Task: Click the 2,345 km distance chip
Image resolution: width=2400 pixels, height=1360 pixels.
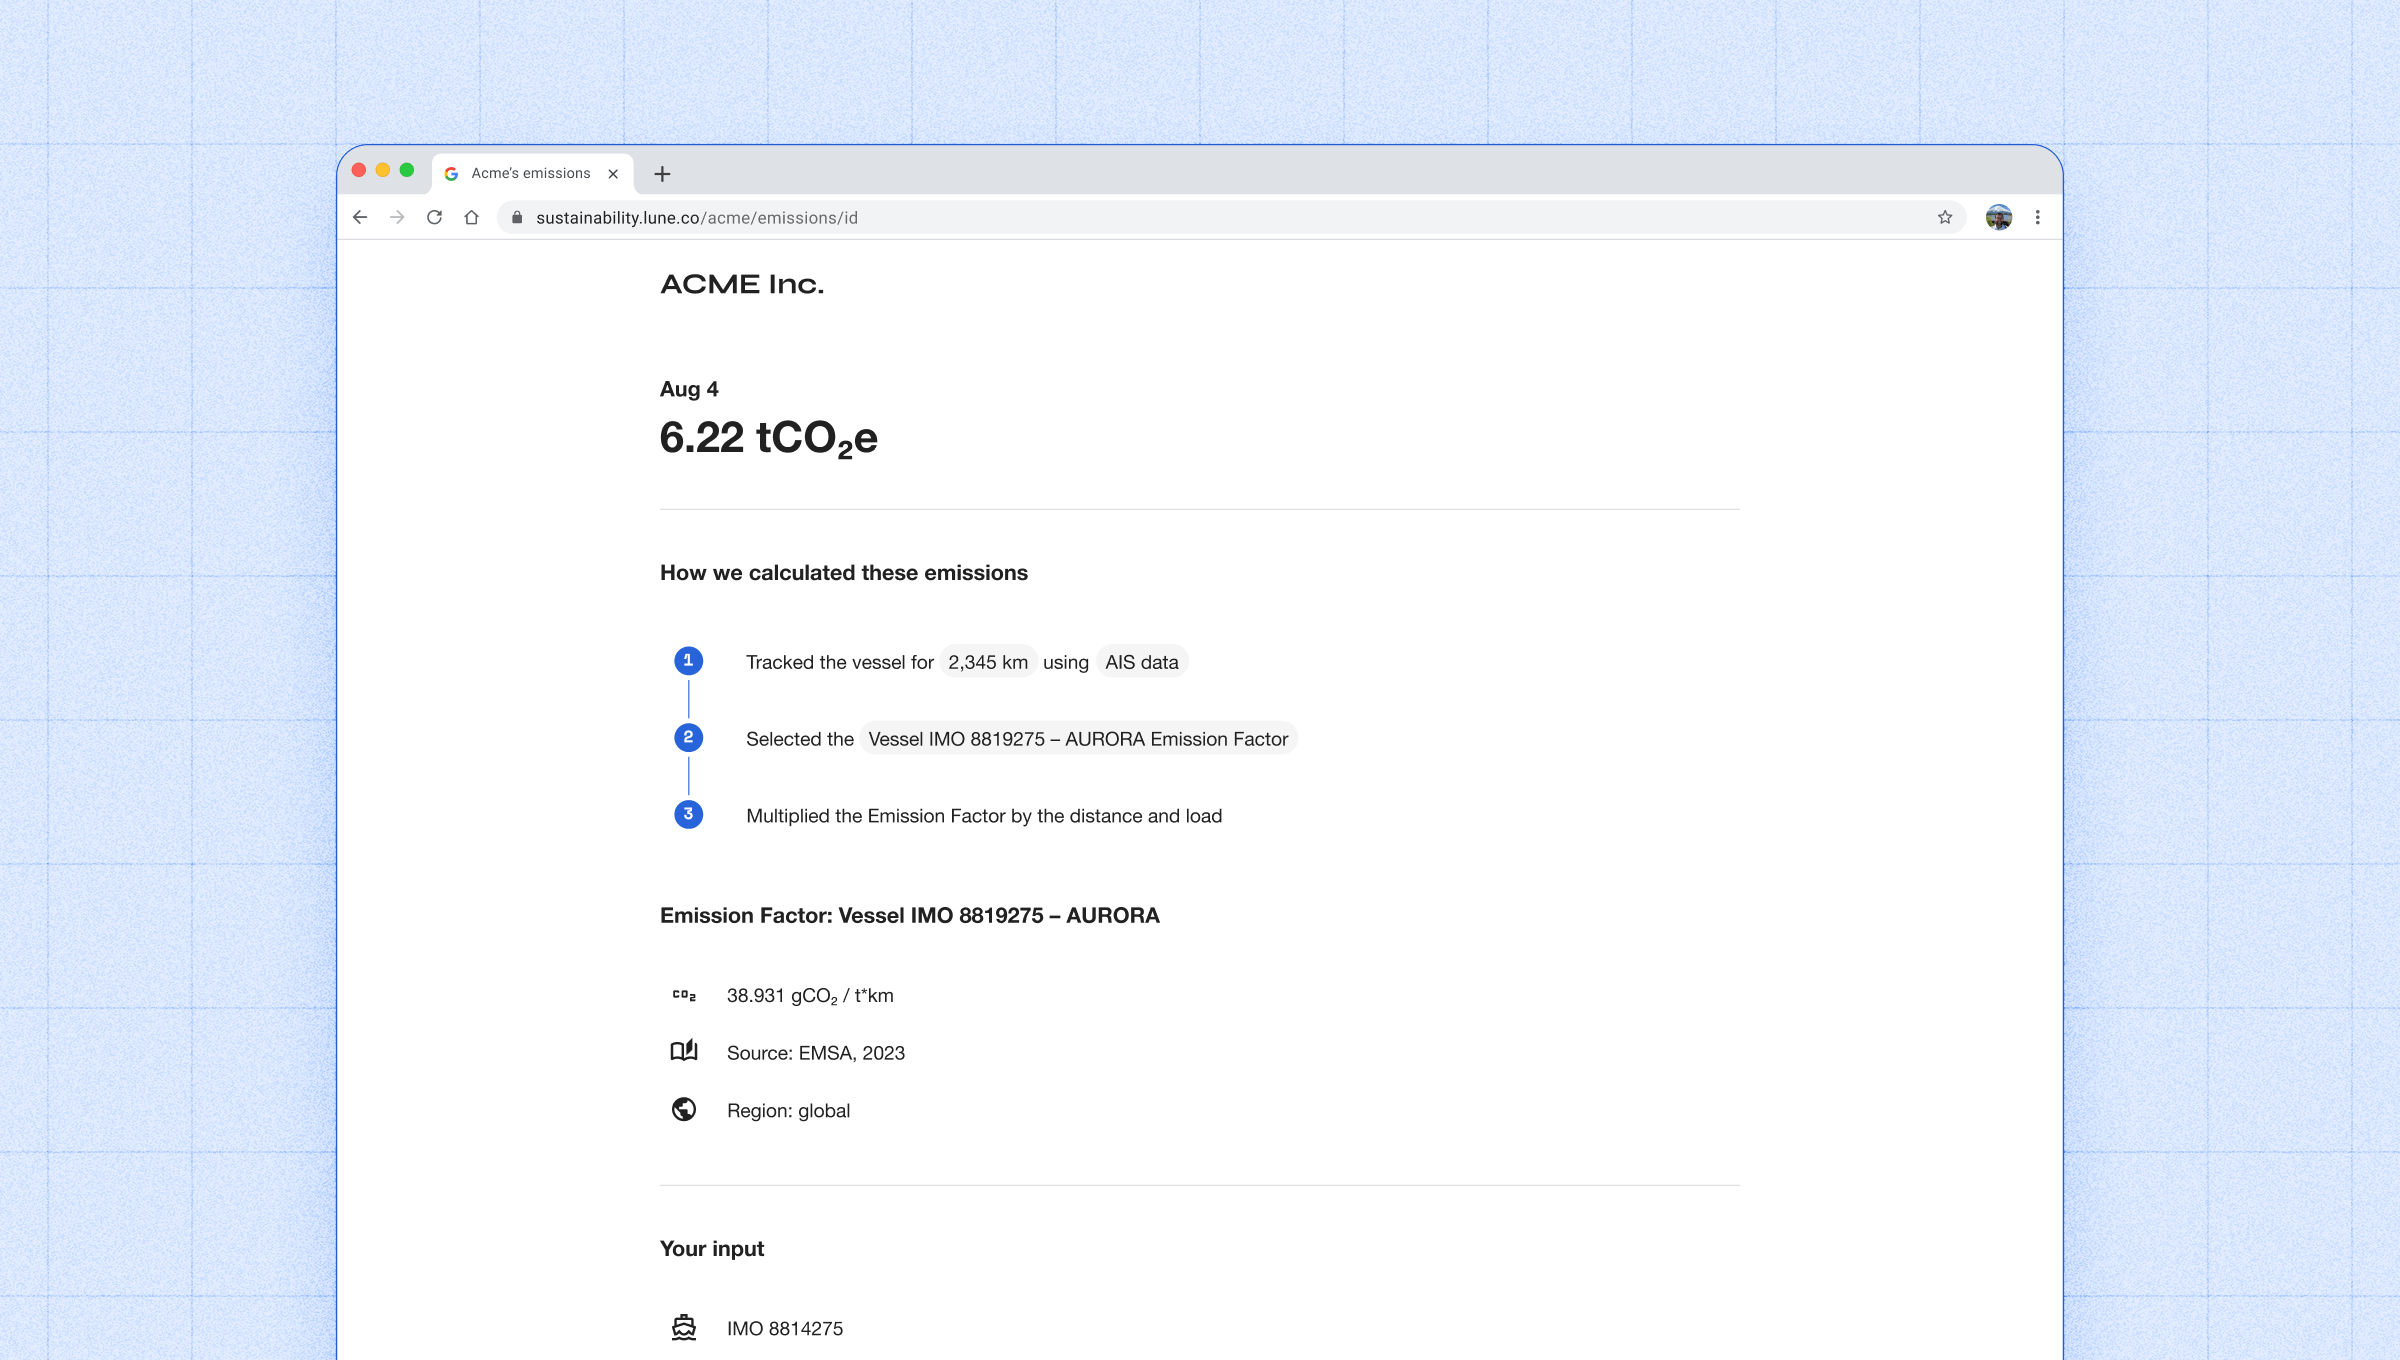Action: 987,662
